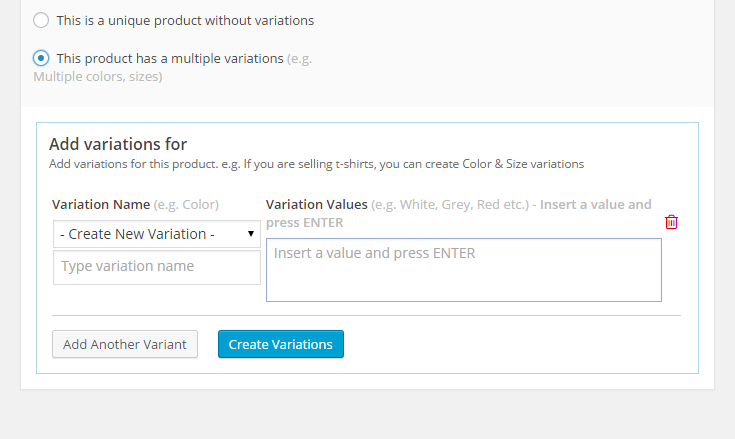Click the 'unique product without variations' label text
The height and width of the screenshot is (439, 735).
[x=185, y=20]
